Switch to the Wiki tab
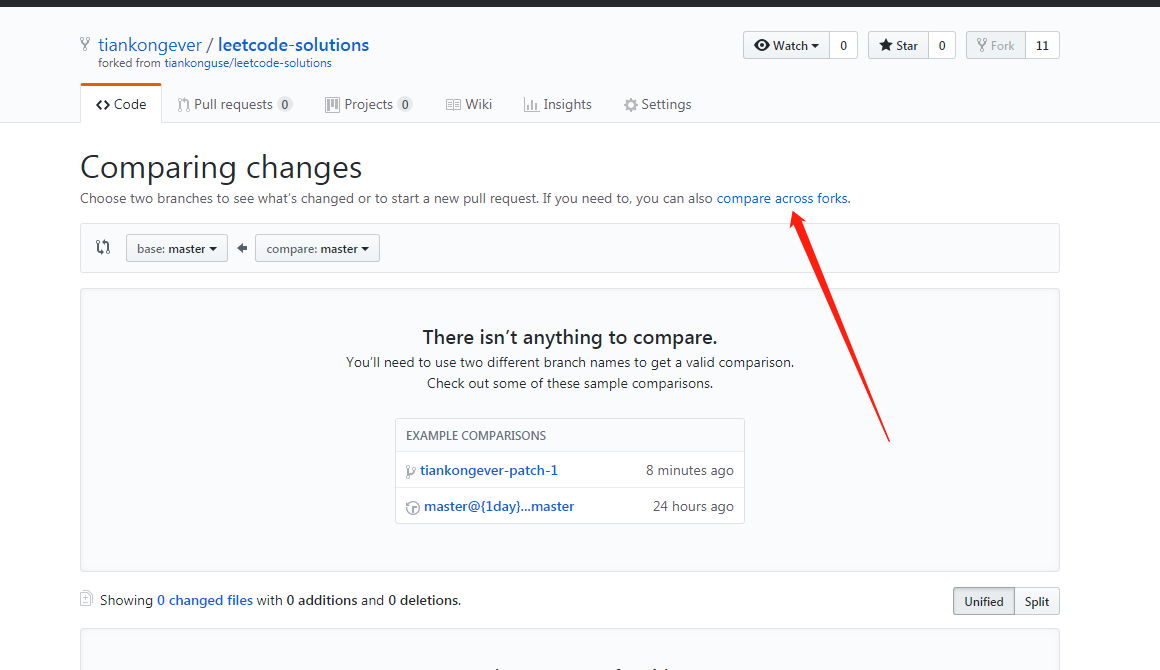 (x=469, y=104)
